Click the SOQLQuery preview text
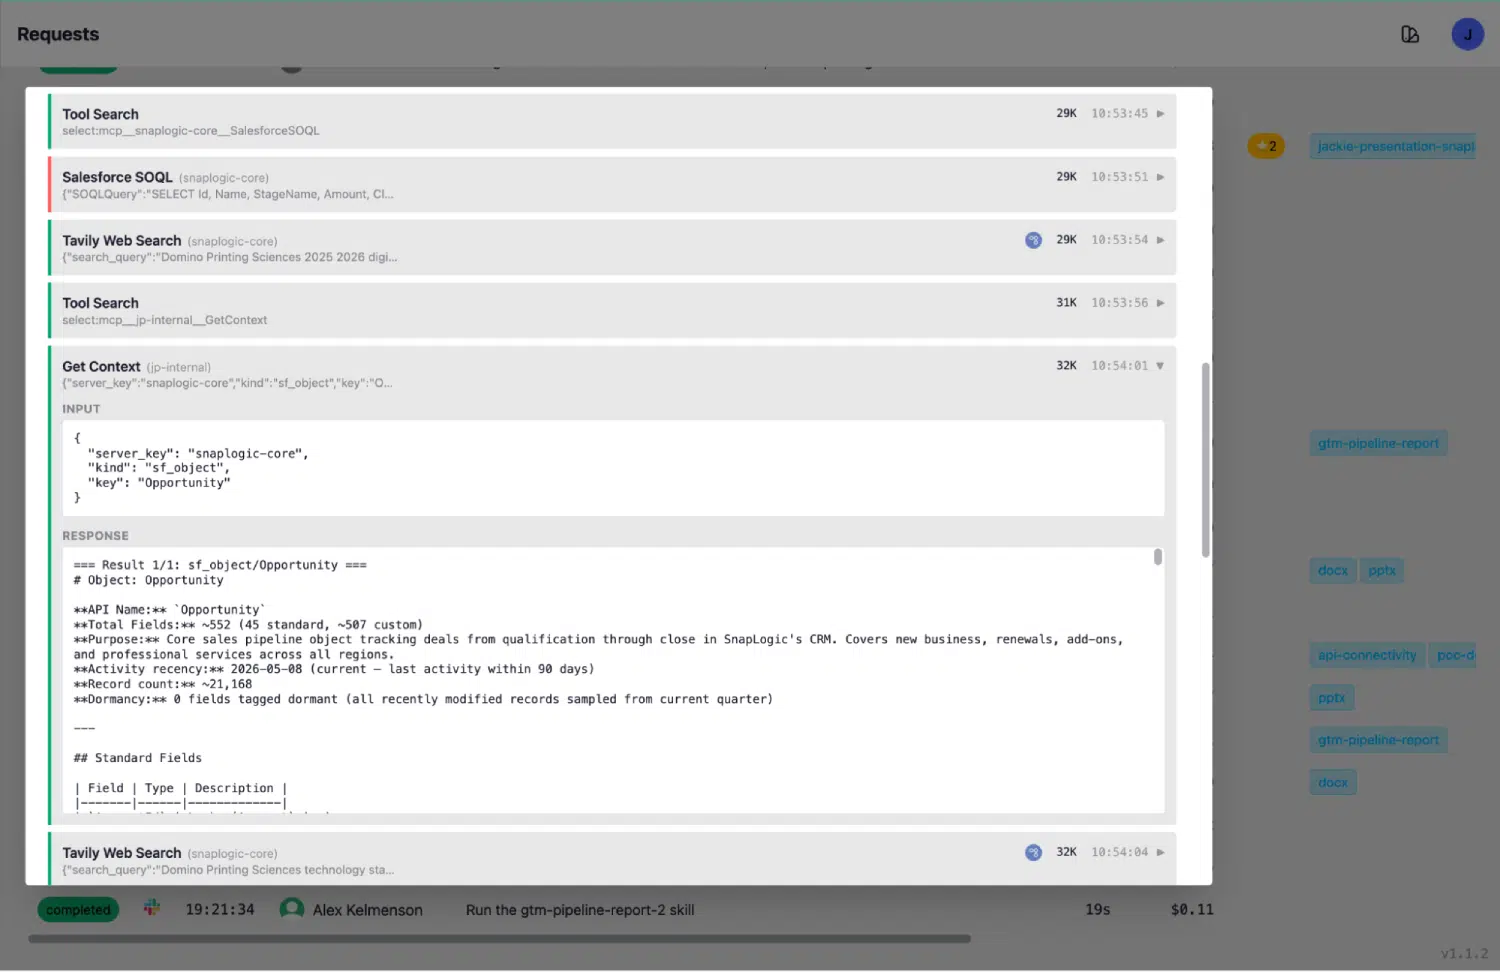The width and height of the screenshot is (1500, 972). click(228, 194)
